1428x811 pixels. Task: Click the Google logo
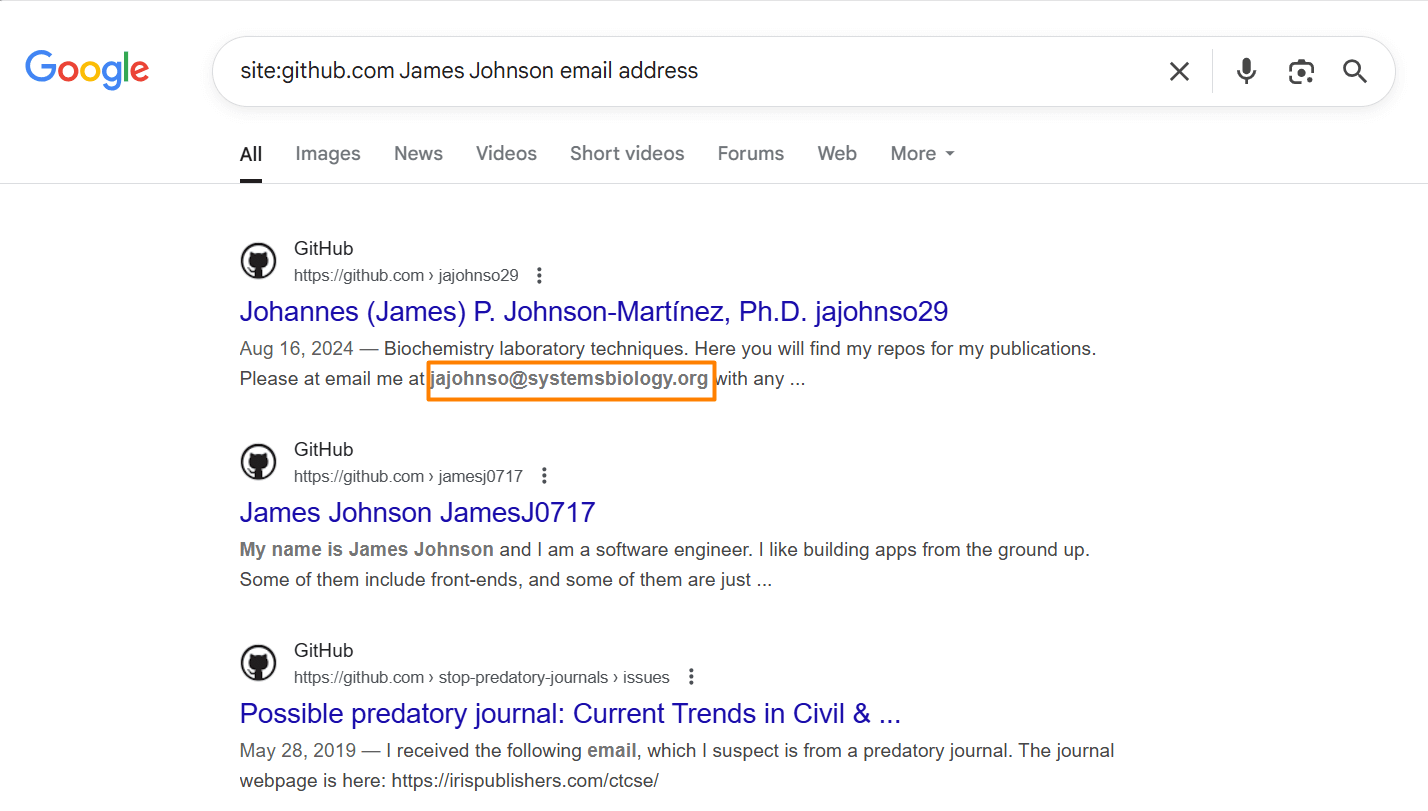pyautogui.click(x=87, y=70)
